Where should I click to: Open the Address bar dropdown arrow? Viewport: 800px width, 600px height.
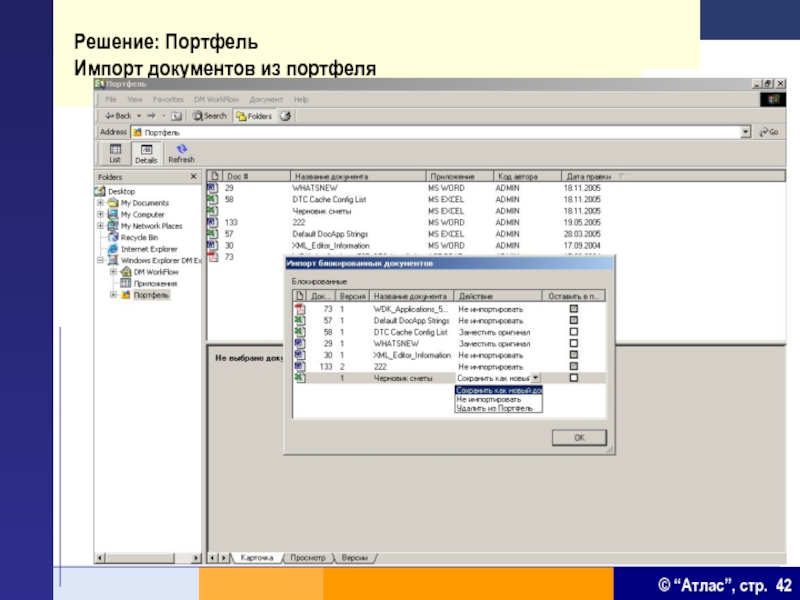coord(745,132)
